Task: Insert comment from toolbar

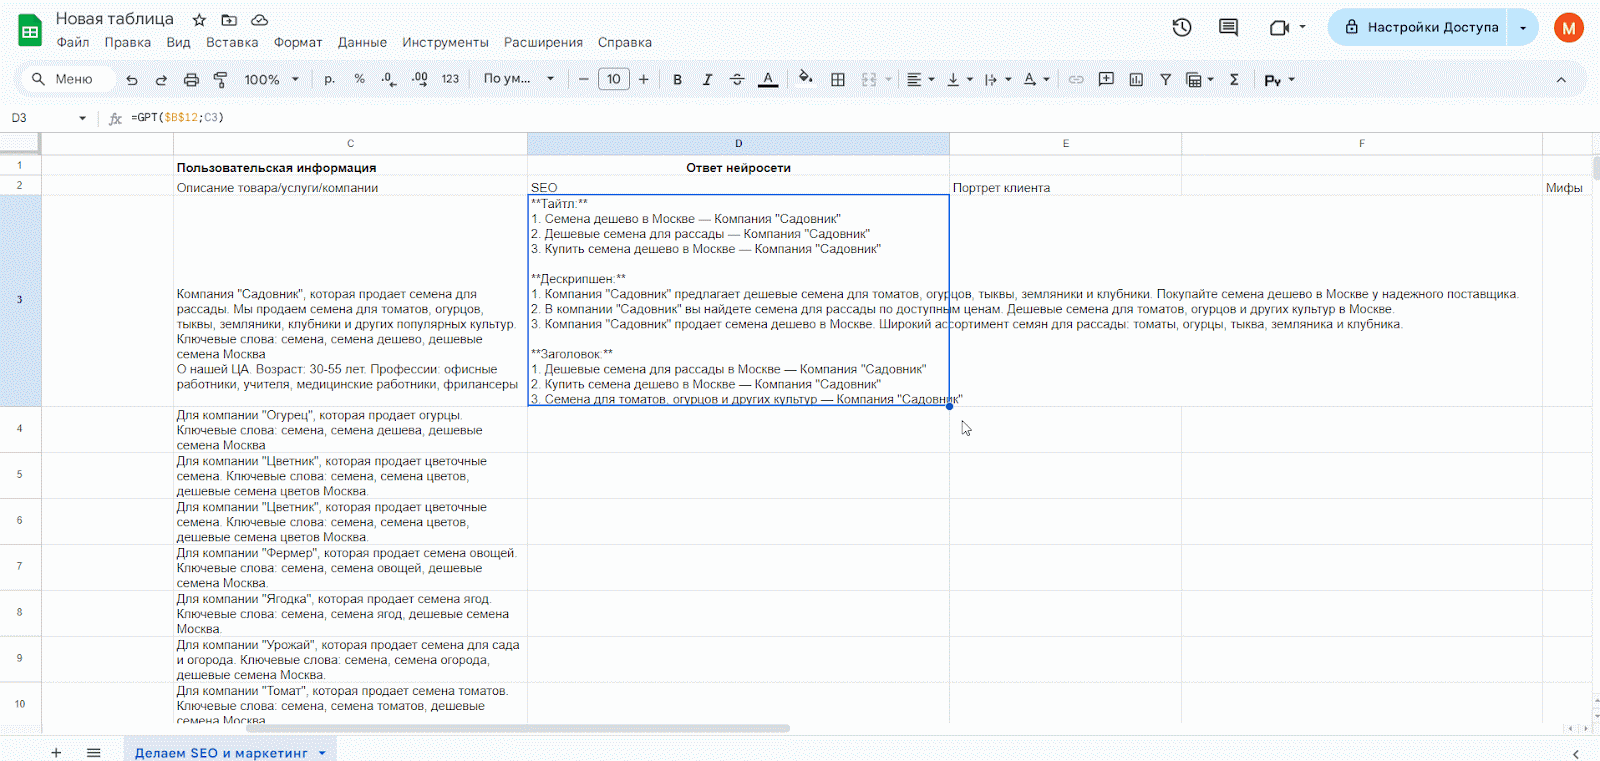Action: [1106, 79]
